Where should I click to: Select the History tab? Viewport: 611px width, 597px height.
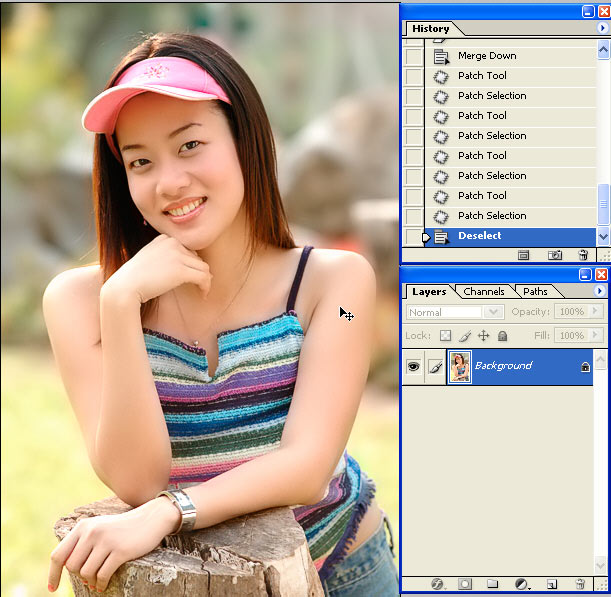431,28
